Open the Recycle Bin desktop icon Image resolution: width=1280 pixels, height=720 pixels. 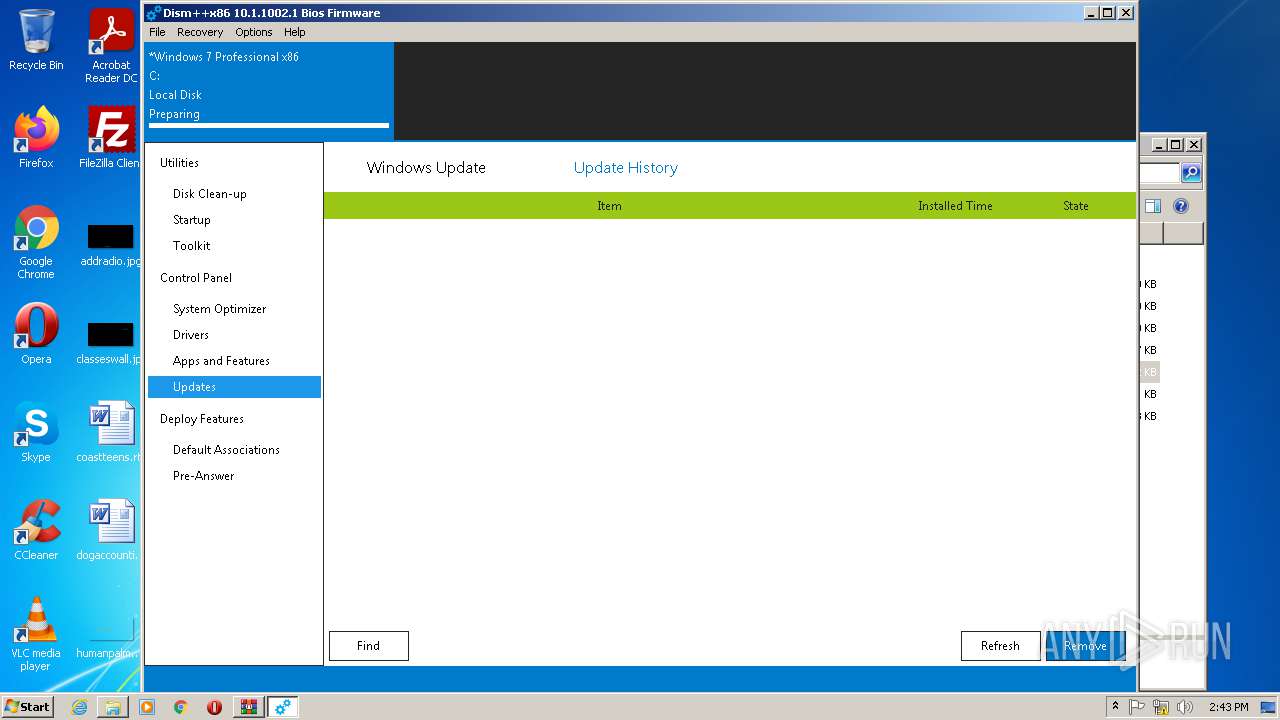point(36,40)
